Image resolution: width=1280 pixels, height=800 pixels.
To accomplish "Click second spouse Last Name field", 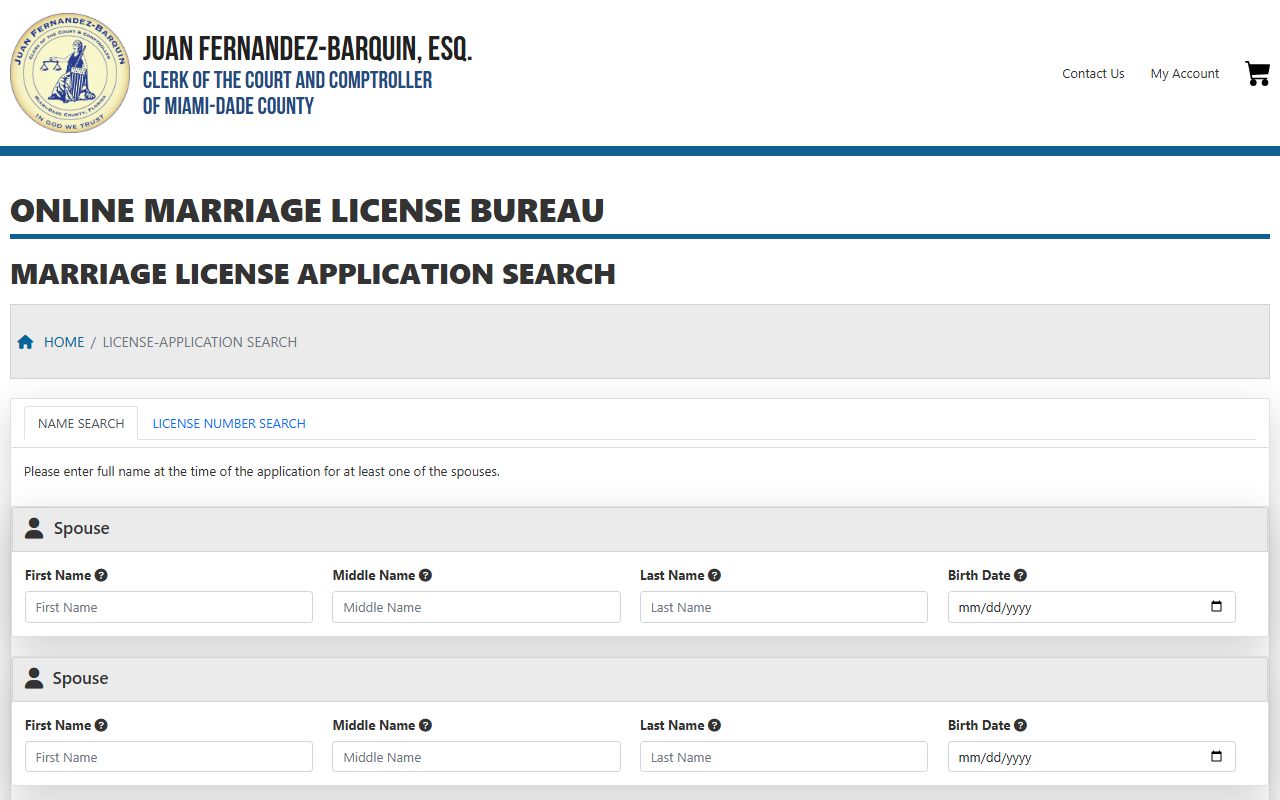I will pyautogui.click(x=784, y=757).
